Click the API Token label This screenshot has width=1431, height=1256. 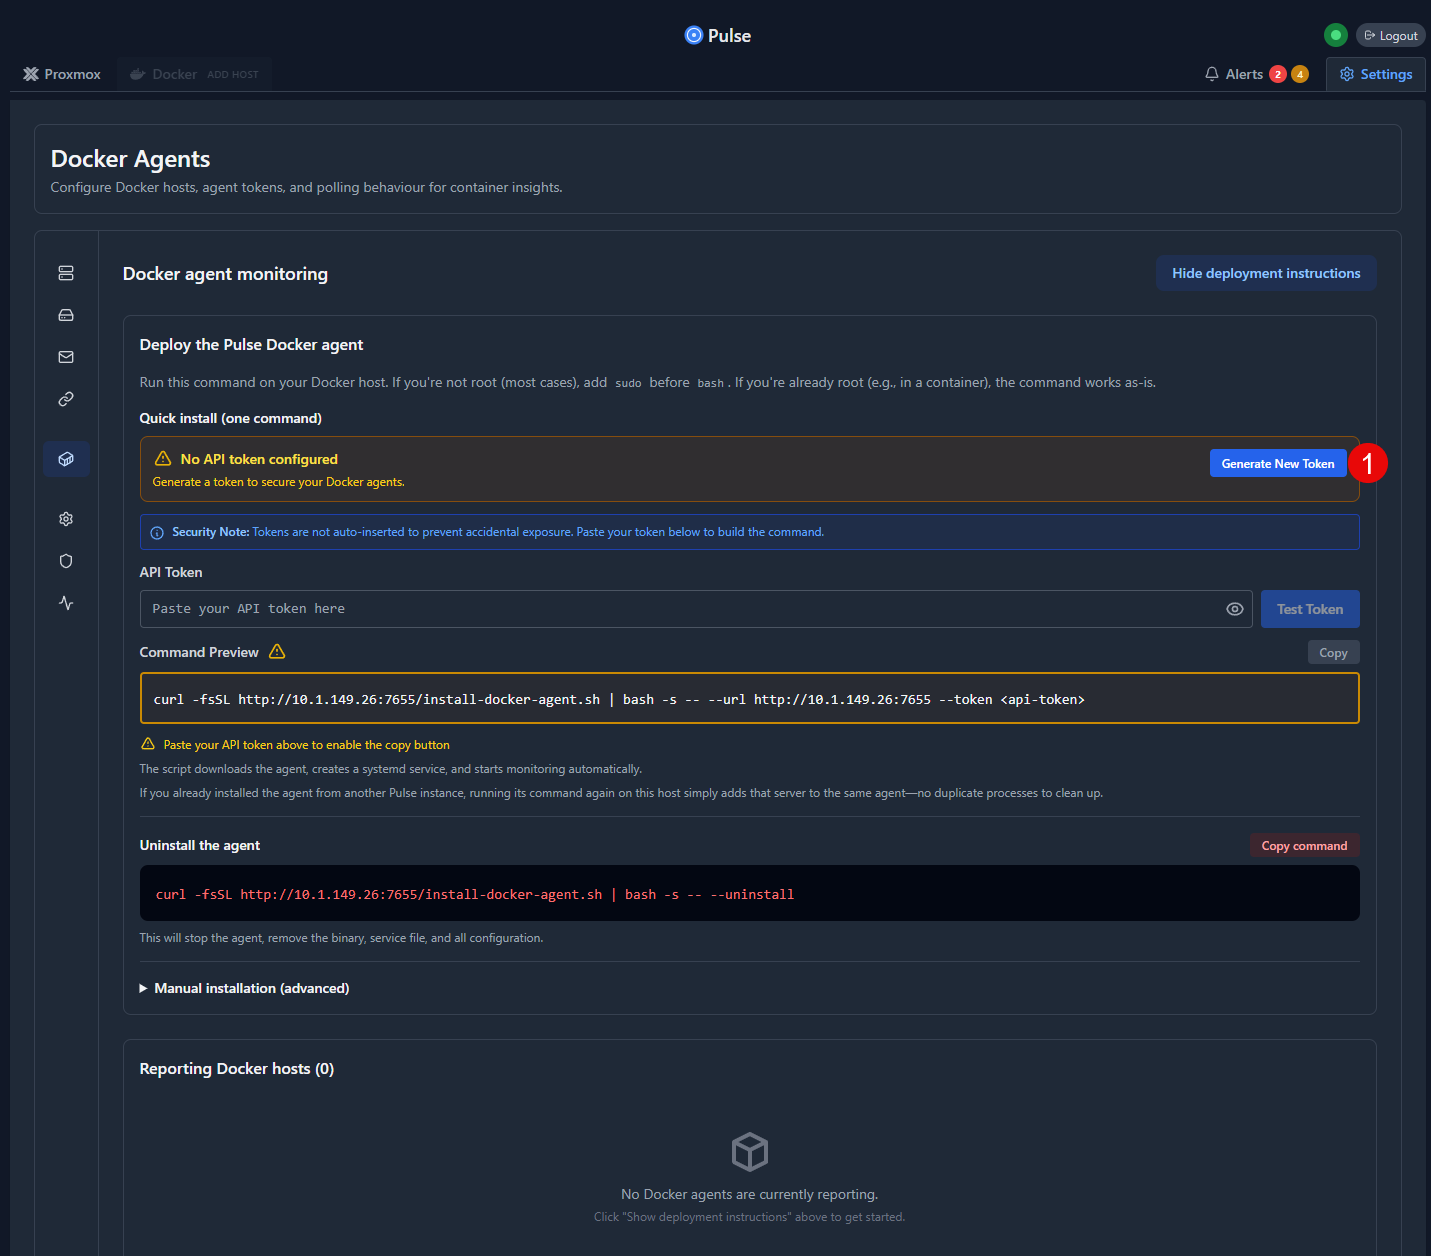pos(171,572)
